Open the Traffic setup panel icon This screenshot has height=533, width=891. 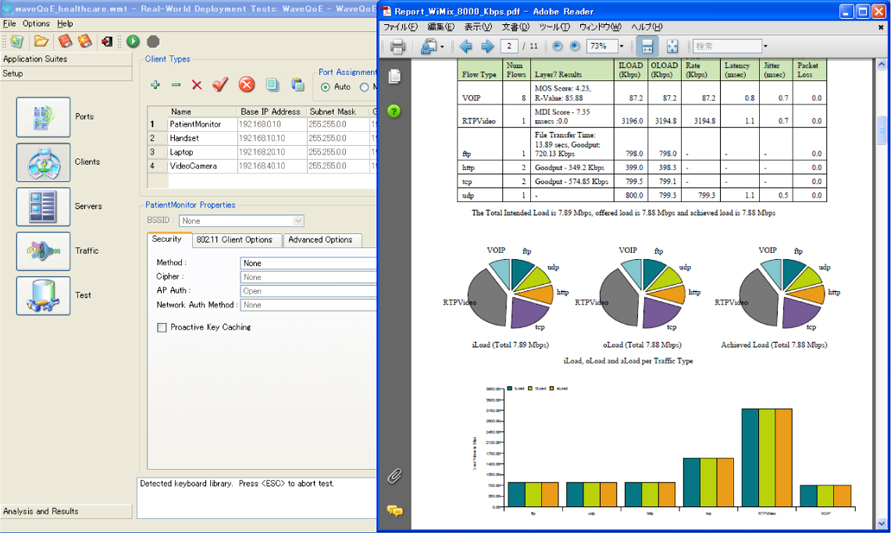point(43,251)
